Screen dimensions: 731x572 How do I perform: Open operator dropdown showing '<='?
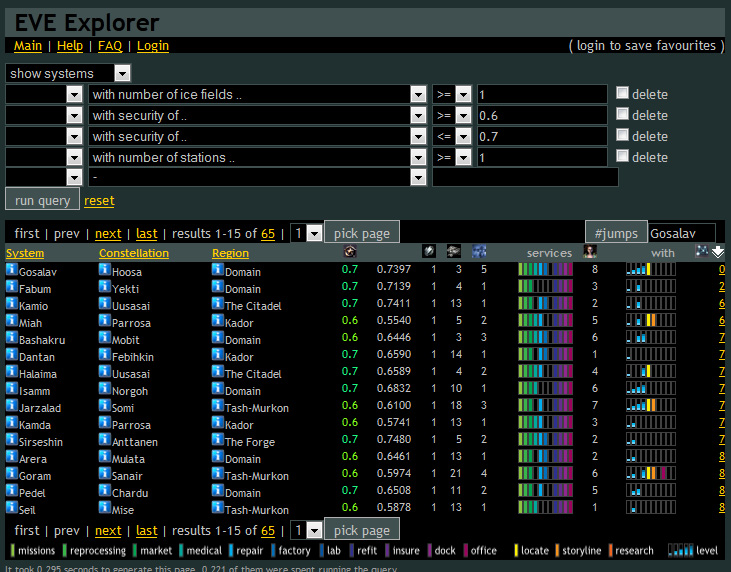(x=452, y=136)
